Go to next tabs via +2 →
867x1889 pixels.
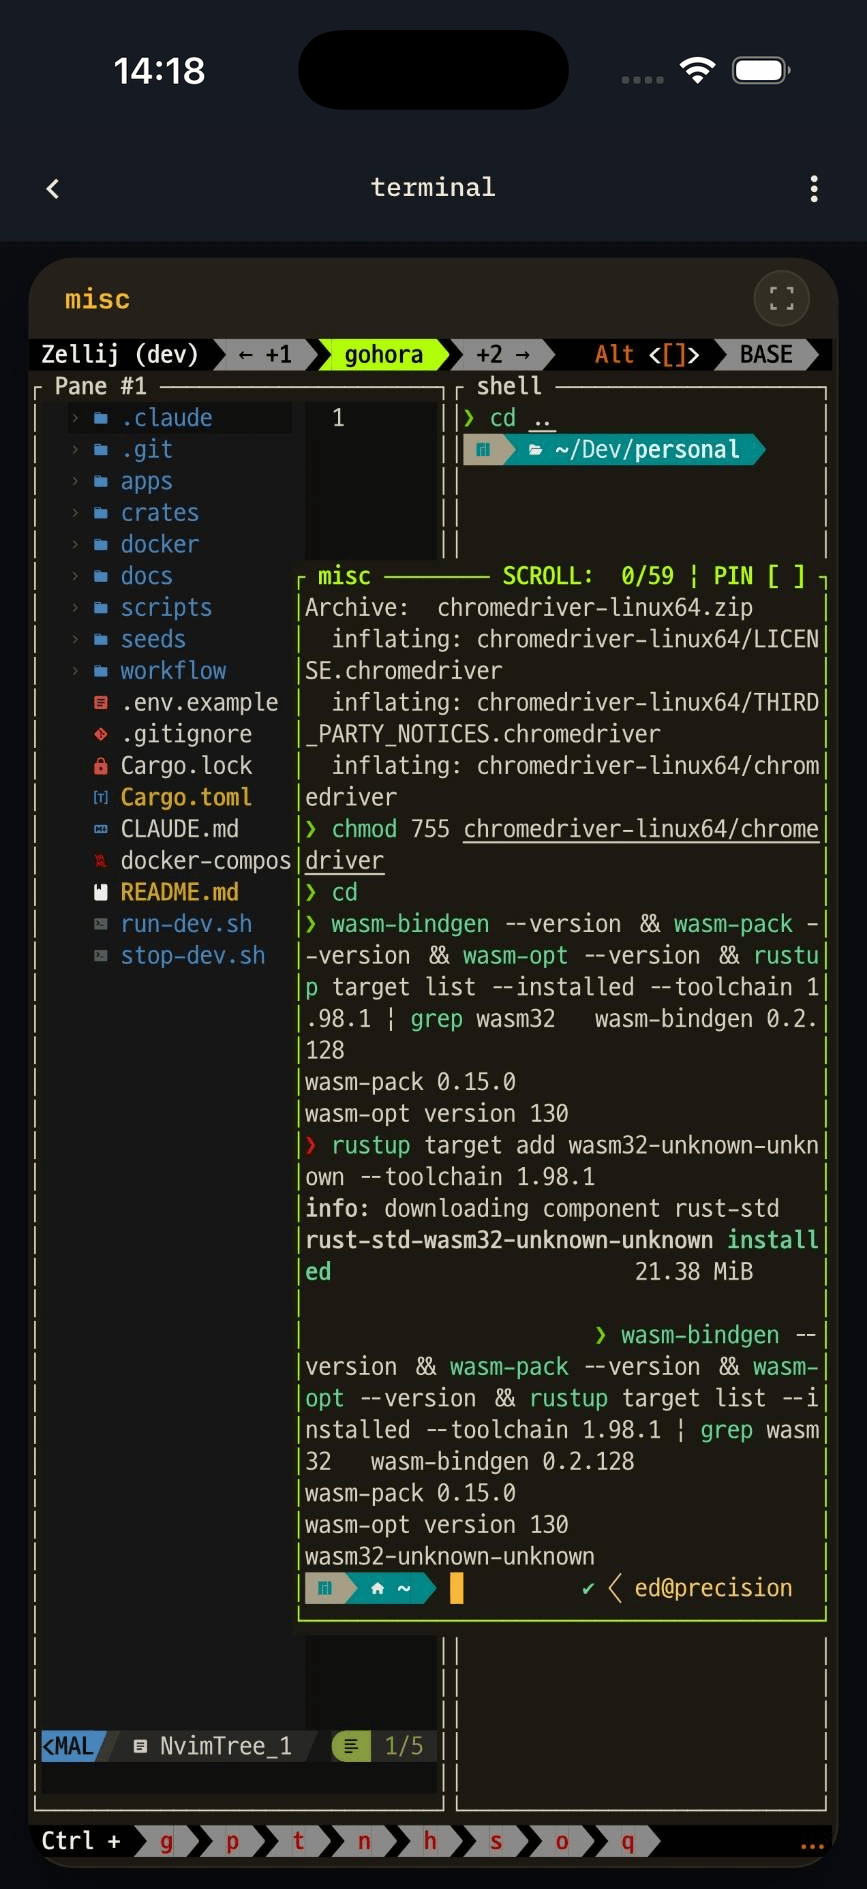[x=503, y=355]
